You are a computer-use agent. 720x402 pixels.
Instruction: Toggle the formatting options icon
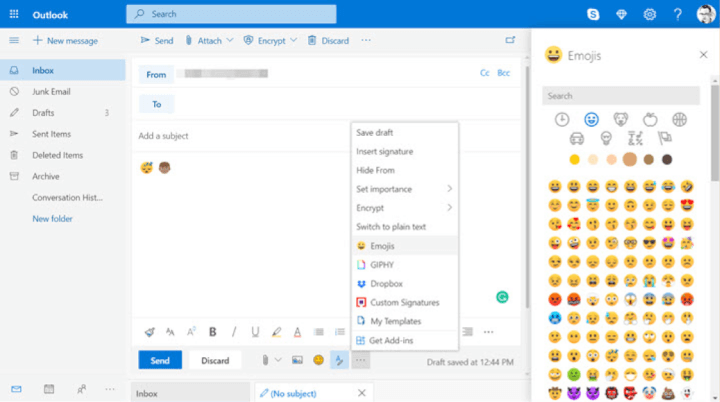coord(339,360)
